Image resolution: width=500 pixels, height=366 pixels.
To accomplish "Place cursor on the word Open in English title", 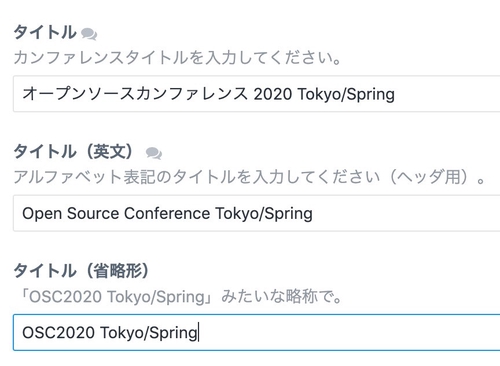I will click(x=42, y=214).
